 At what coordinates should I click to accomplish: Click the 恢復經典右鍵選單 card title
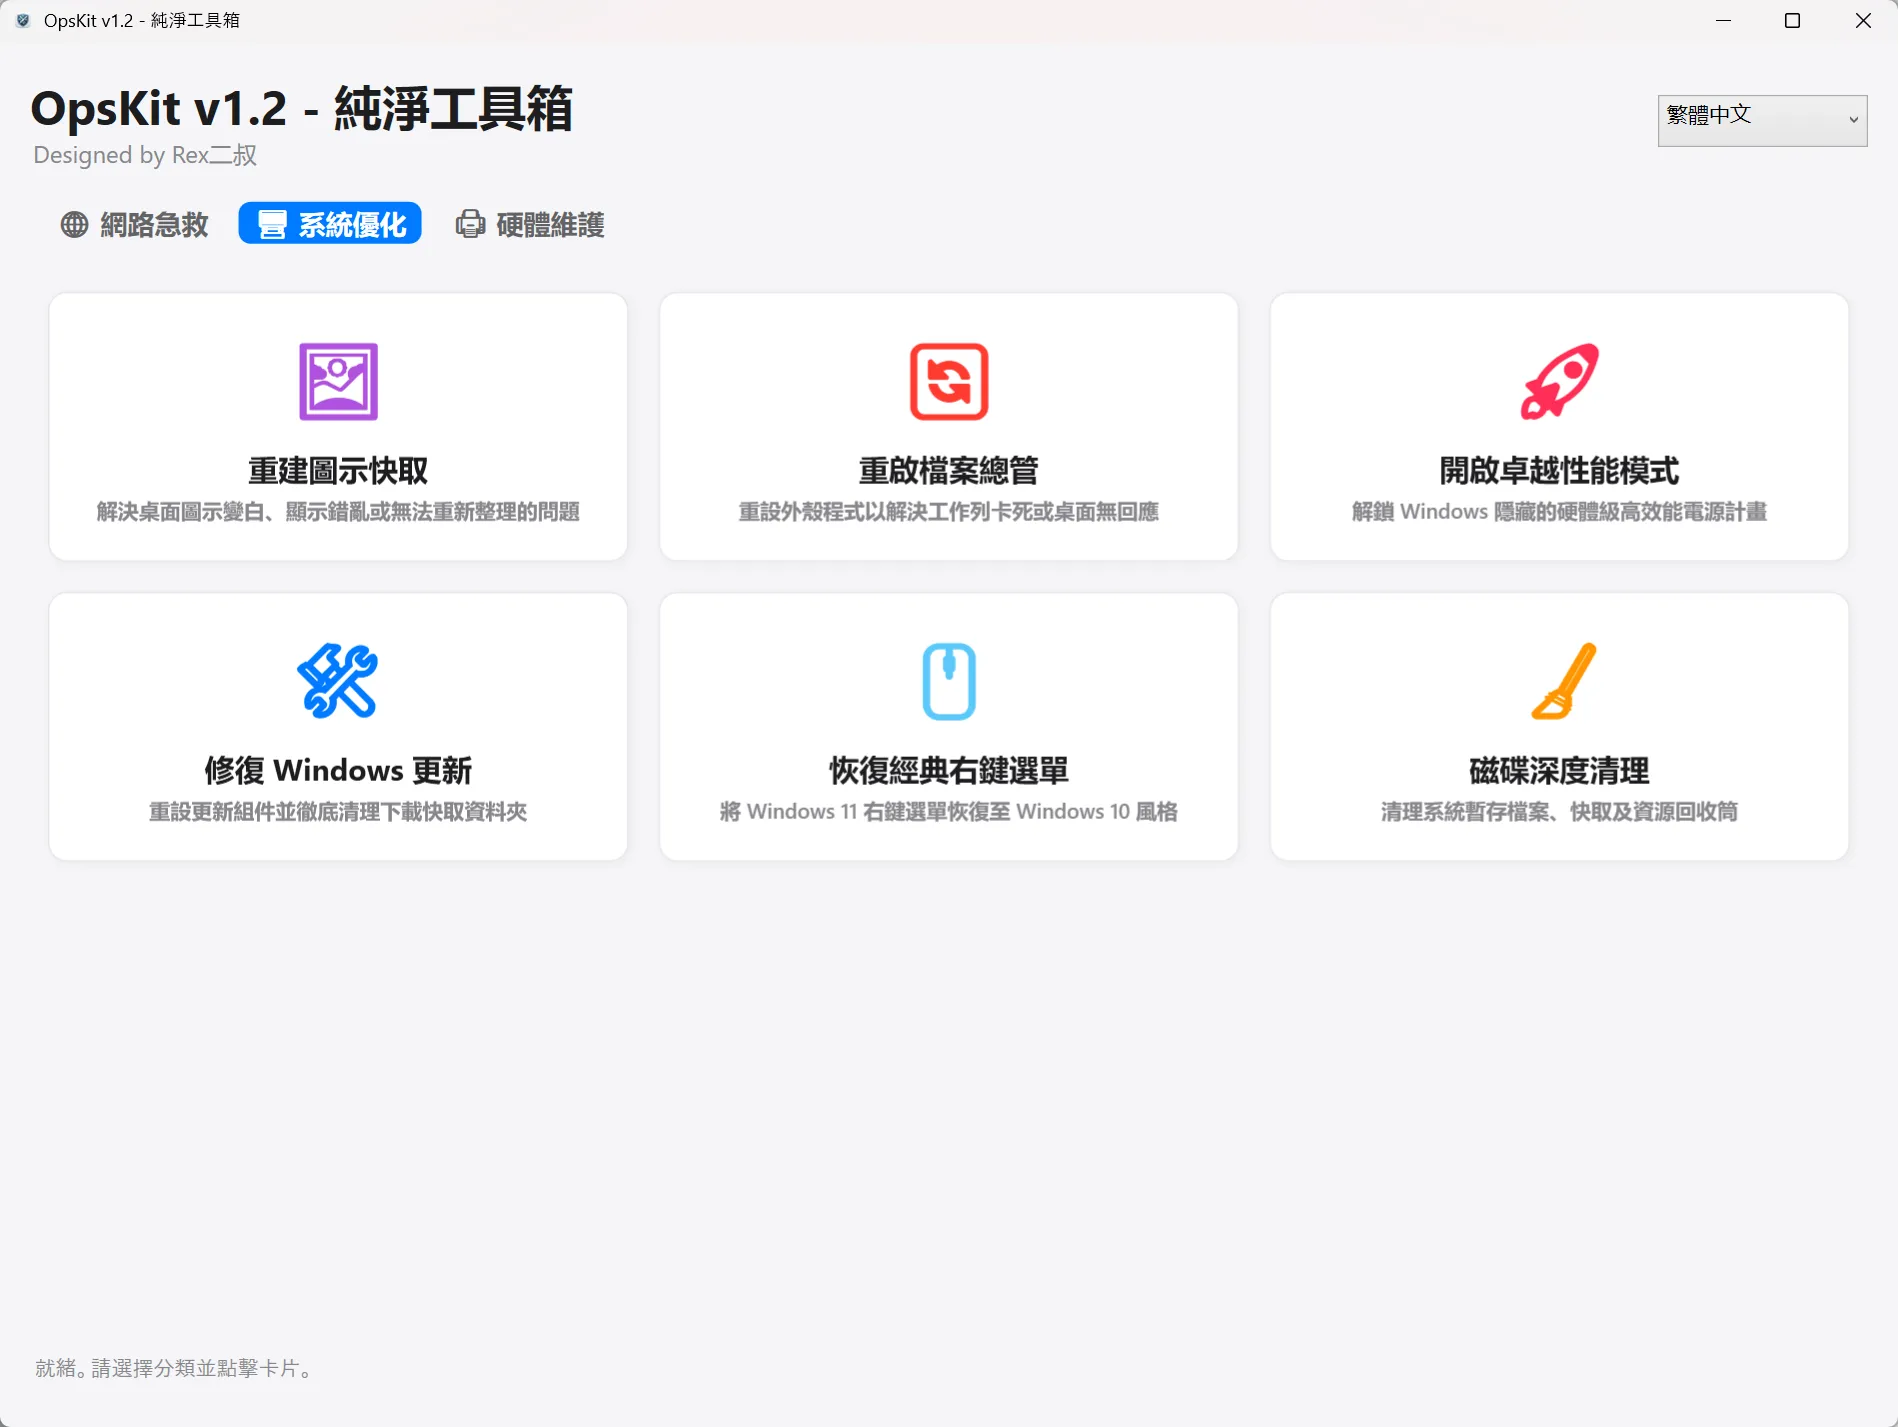(x=948, y=770)
